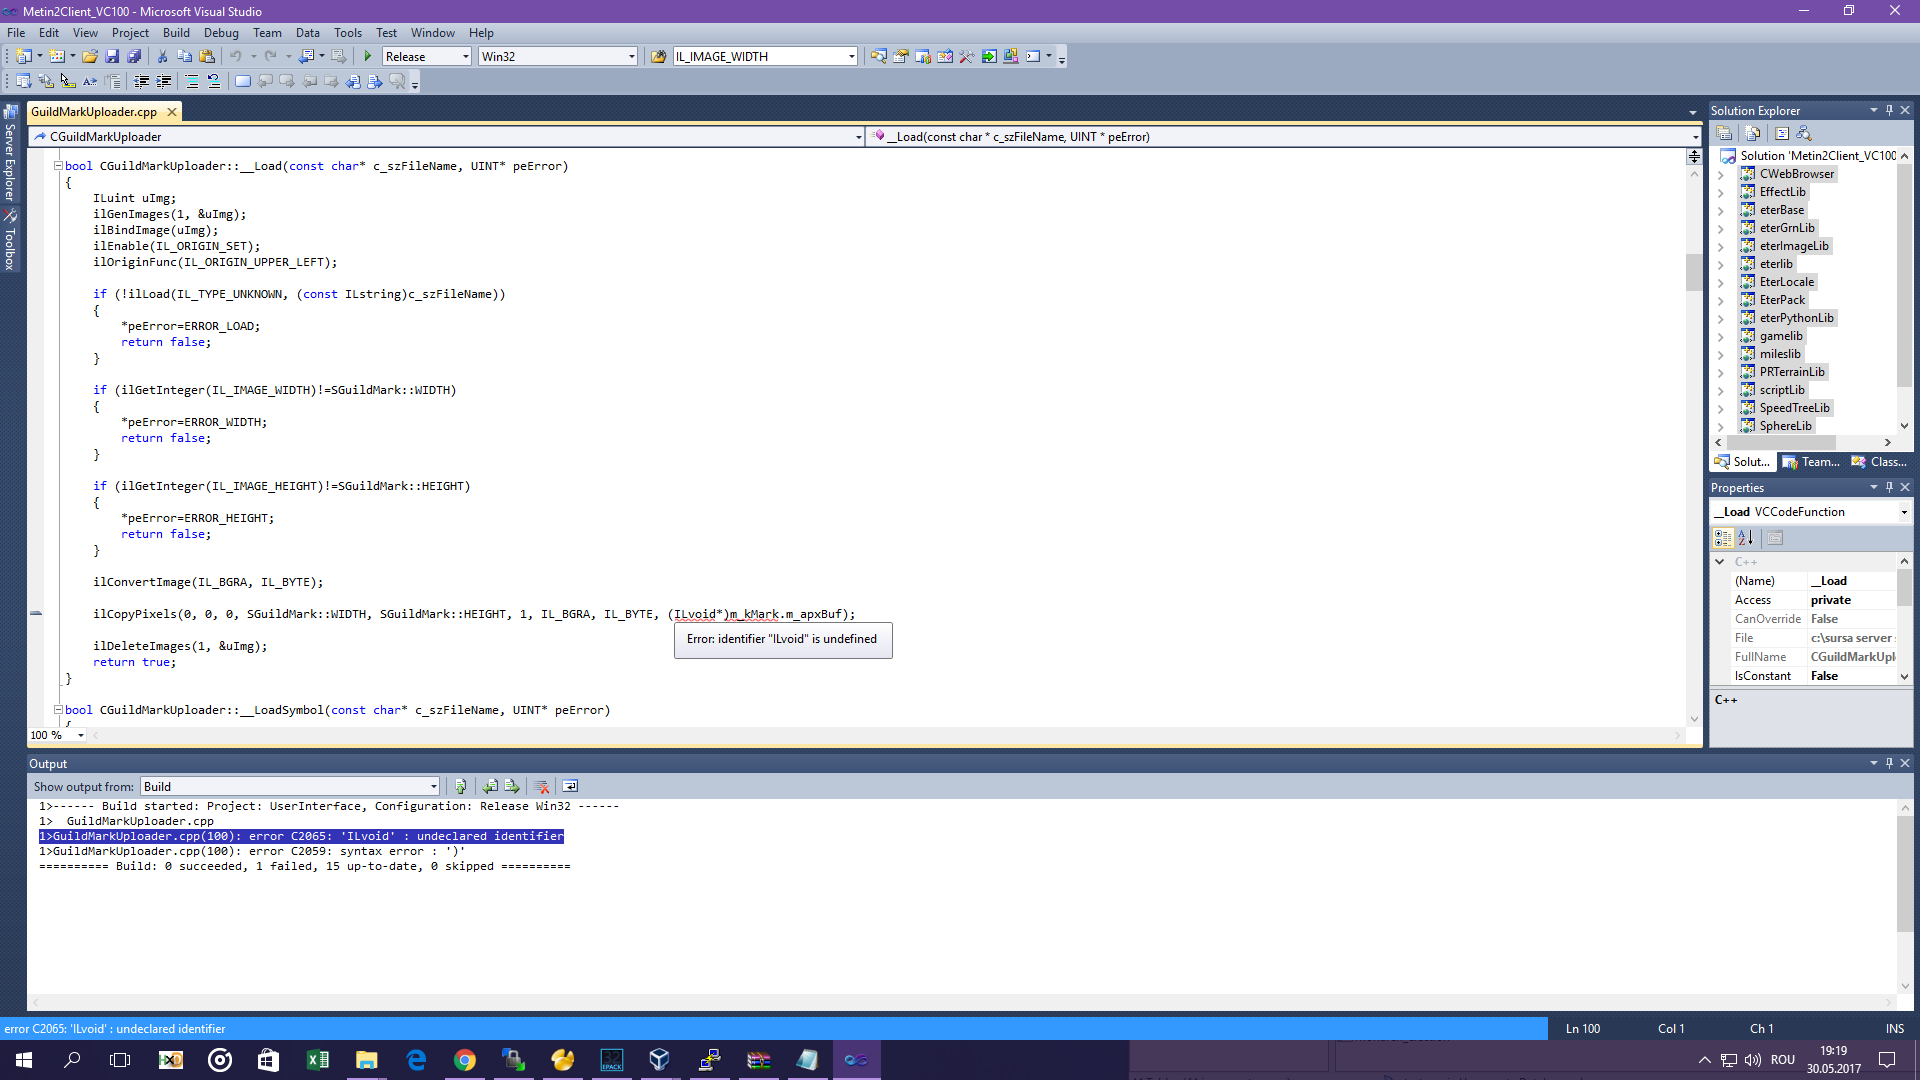
Task: Open the Win32 platform dropdown
Action: click(632, 57)
